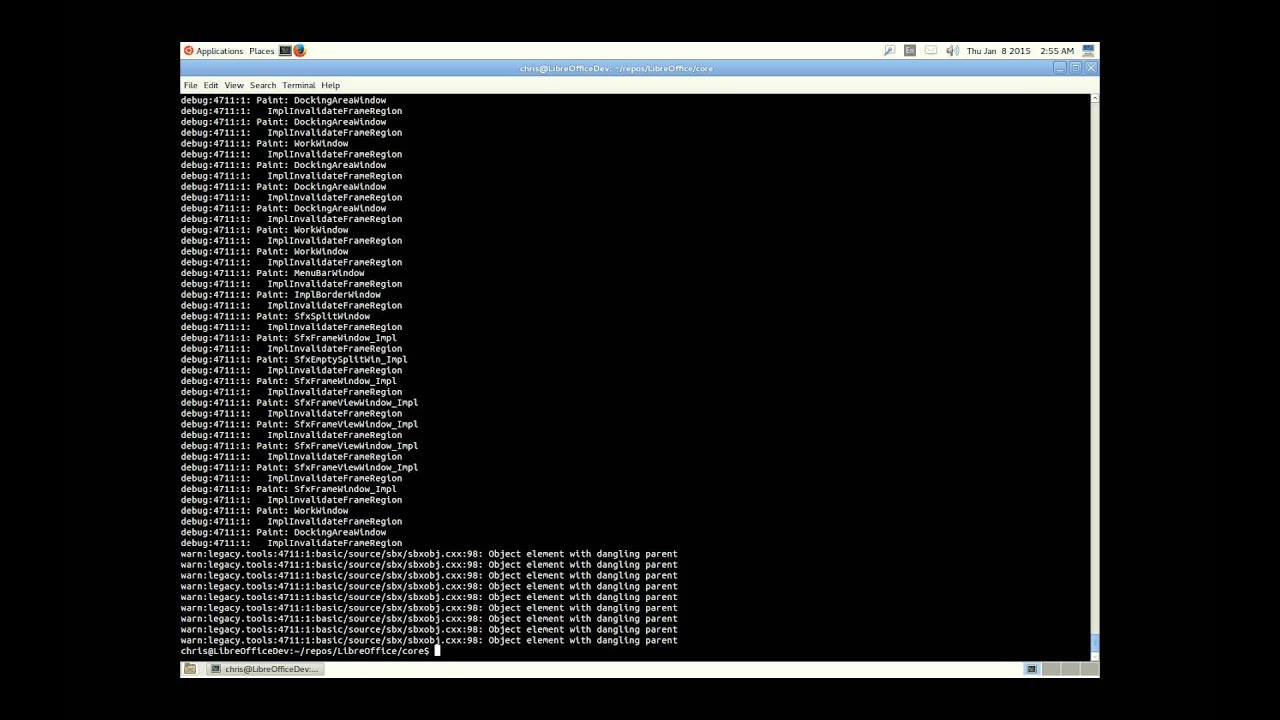Click the search magnifier tray icon
Screen dimensions: 1280x720
point(889,51)
